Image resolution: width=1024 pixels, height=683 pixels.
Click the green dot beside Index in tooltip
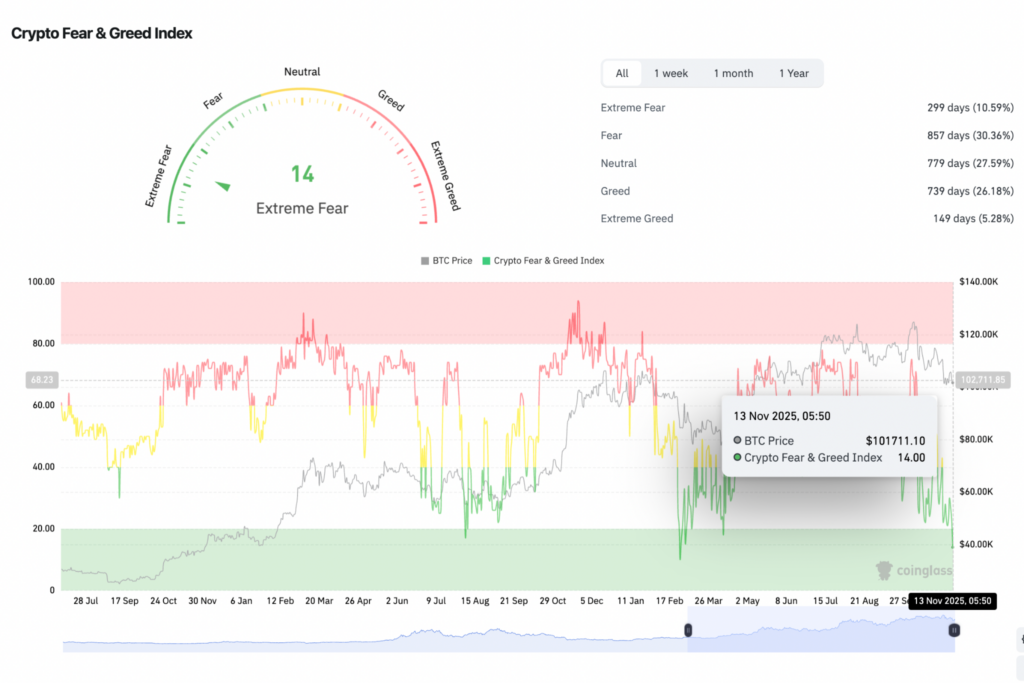(x=738, y=457)
